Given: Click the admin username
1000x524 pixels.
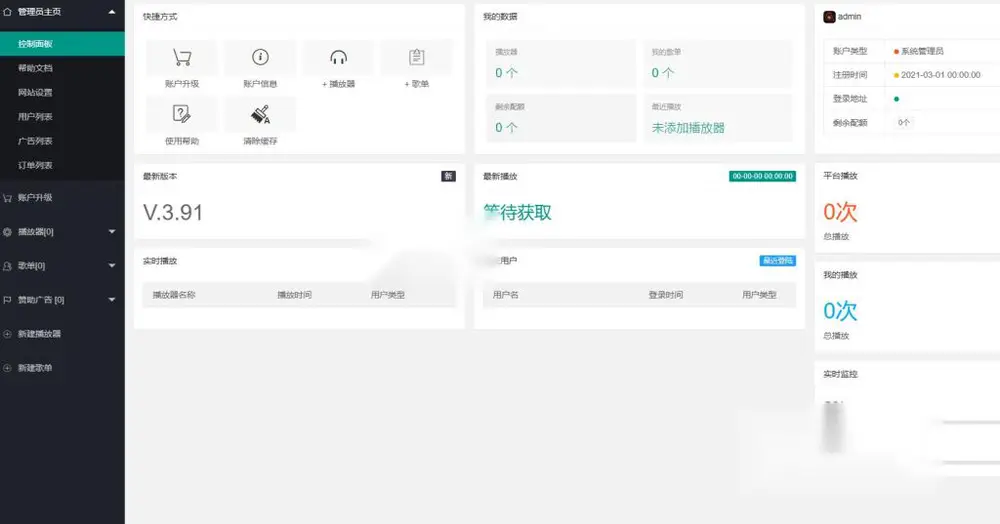Looking at the screenshot, I should [849, 17].
